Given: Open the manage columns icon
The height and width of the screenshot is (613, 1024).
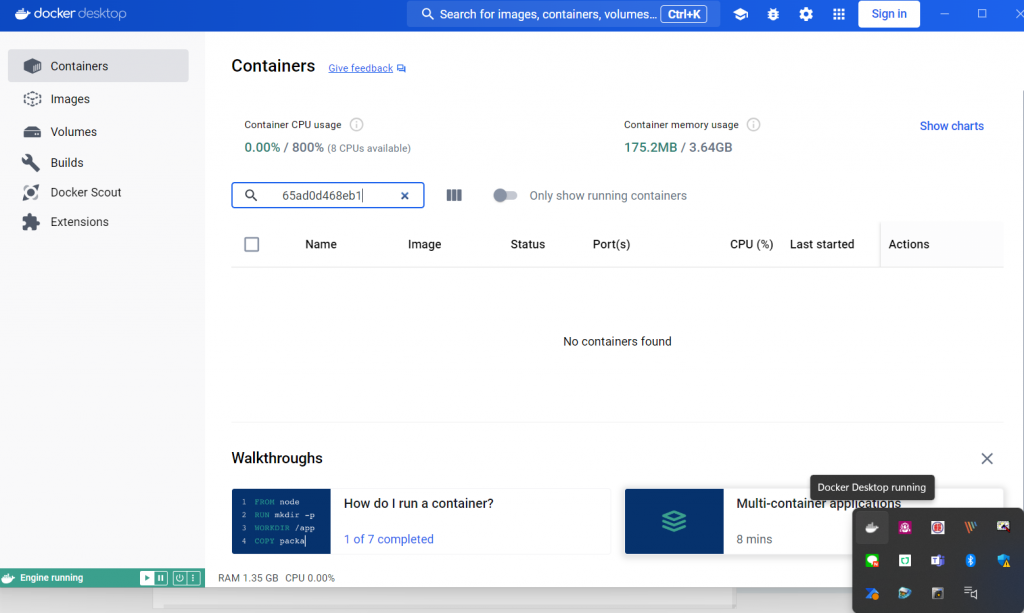Looking at the screenshot, I should point(454,195).
